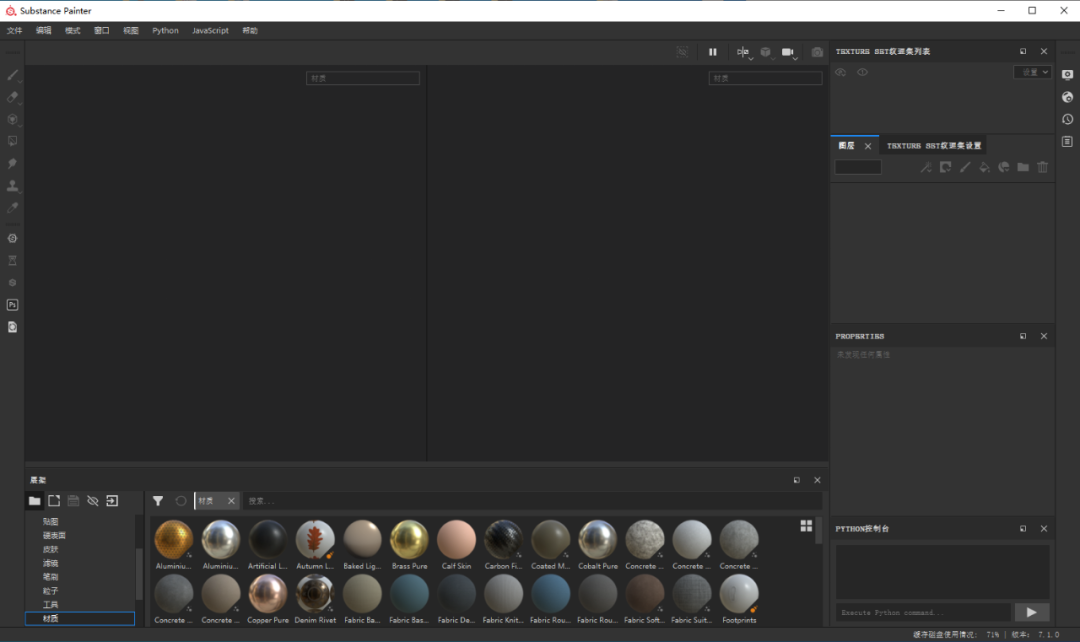Open the camera perspective dropdown

tap(789, 52)
